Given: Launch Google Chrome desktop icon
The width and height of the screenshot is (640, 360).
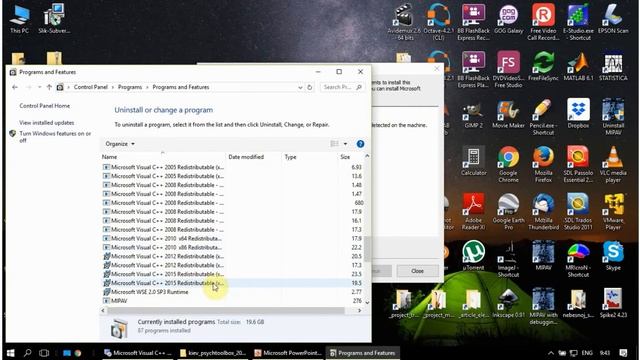Looking at the screenshot, I should [508, 164].
